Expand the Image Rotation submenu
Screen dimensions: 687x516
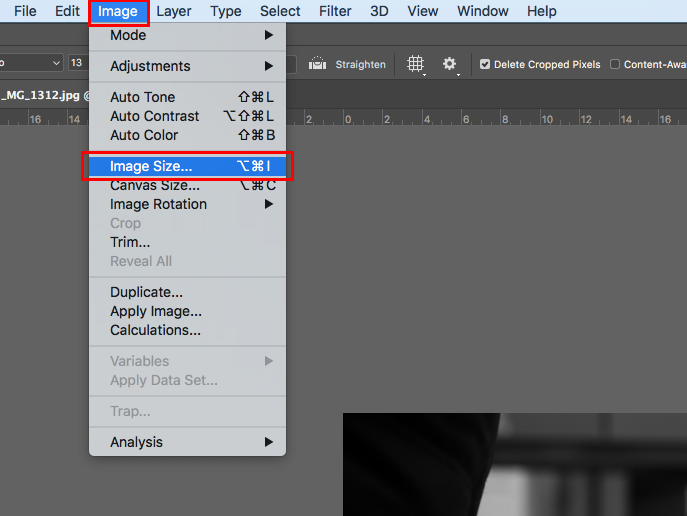pos(187,204)
